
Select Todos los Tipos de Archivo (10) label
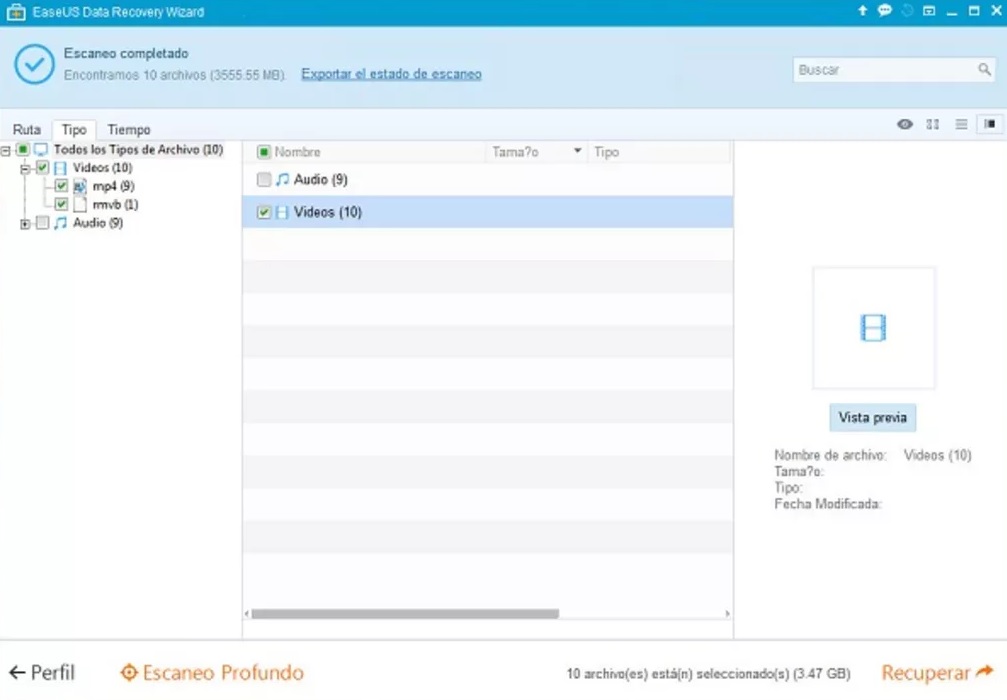click(138, 150)
